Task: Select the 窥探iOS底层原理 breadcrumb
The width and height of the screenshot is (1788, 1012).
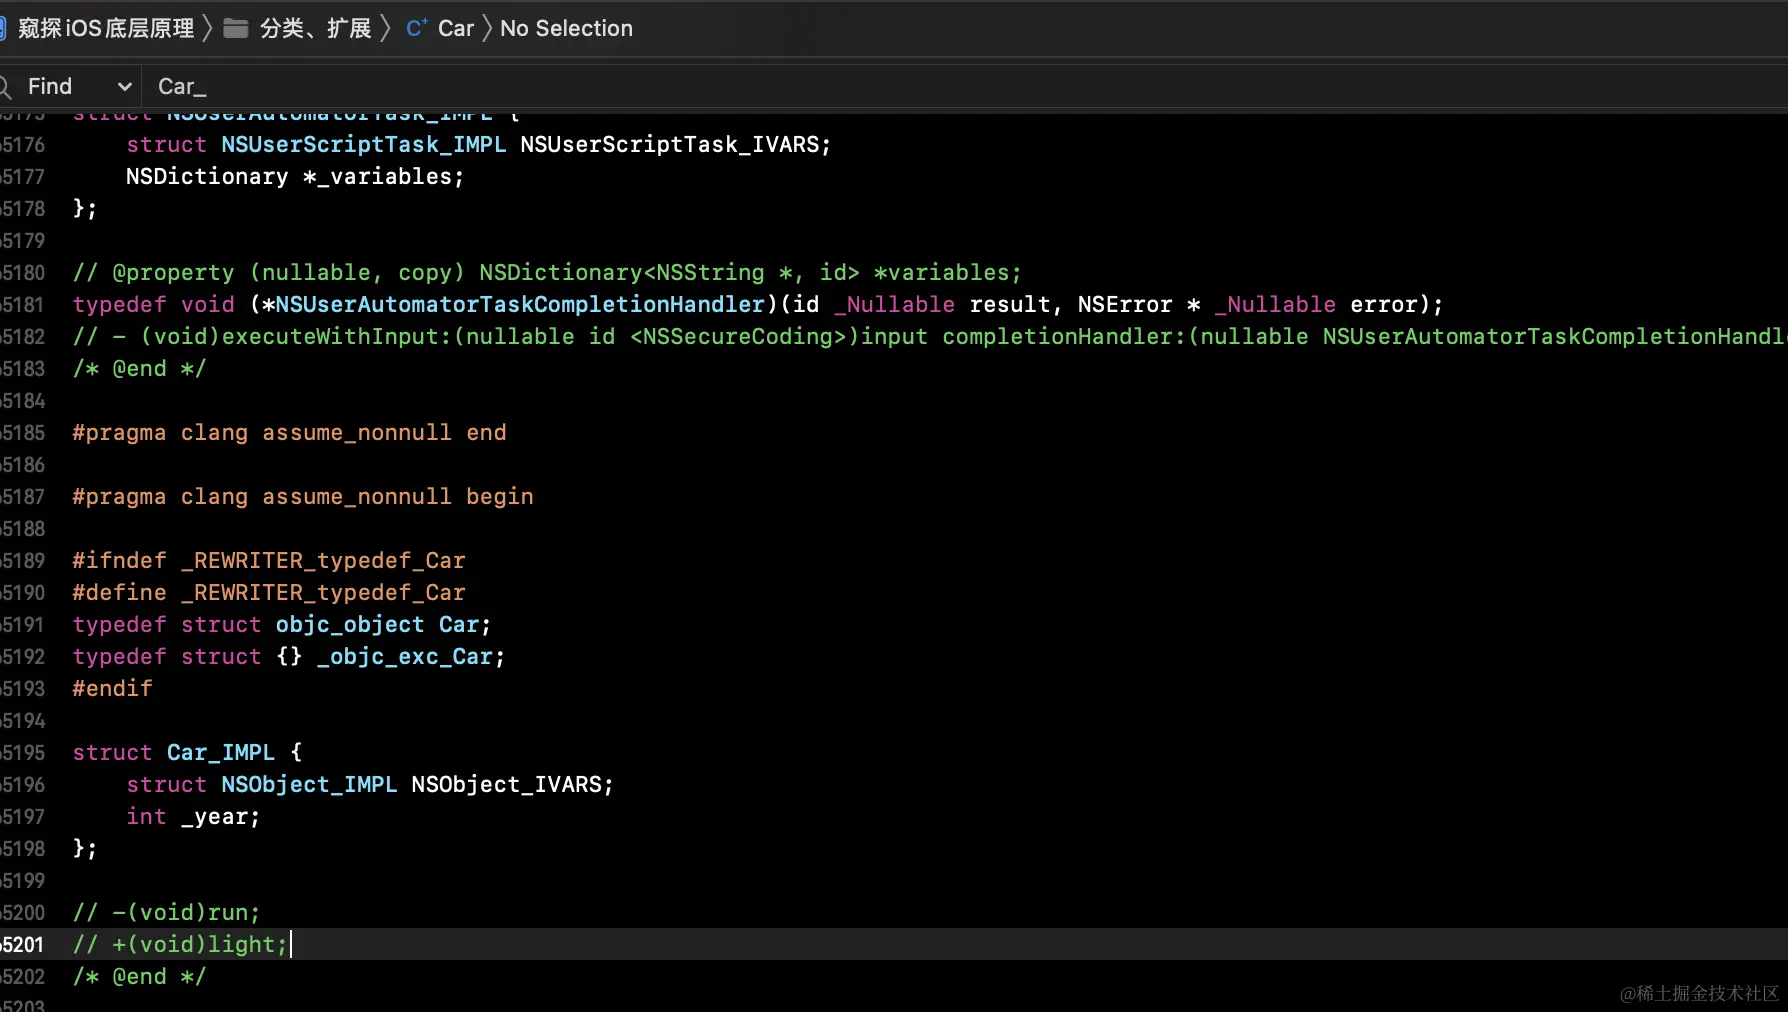Action: point(106,28)
